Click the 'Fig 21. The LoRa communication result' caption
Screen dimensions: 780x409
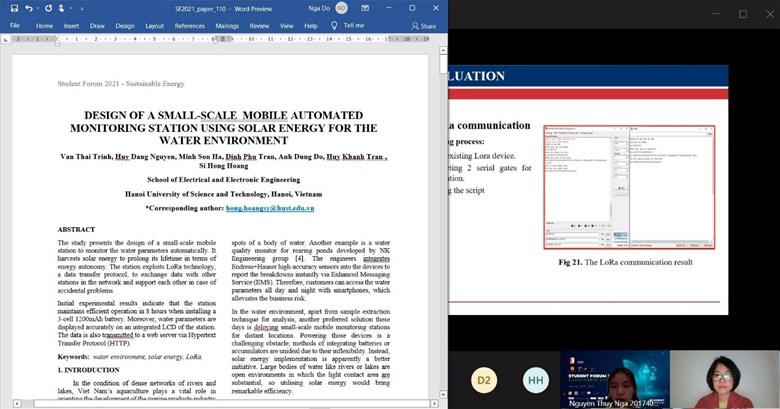[625, 262]
